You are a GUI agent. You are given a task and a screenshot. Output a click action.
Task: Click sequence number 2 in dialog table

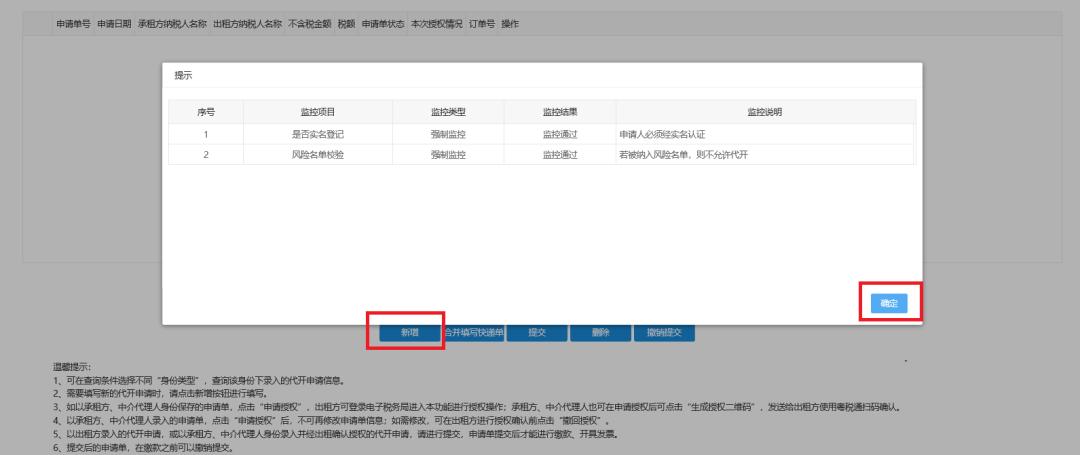(x=206, y=155)
